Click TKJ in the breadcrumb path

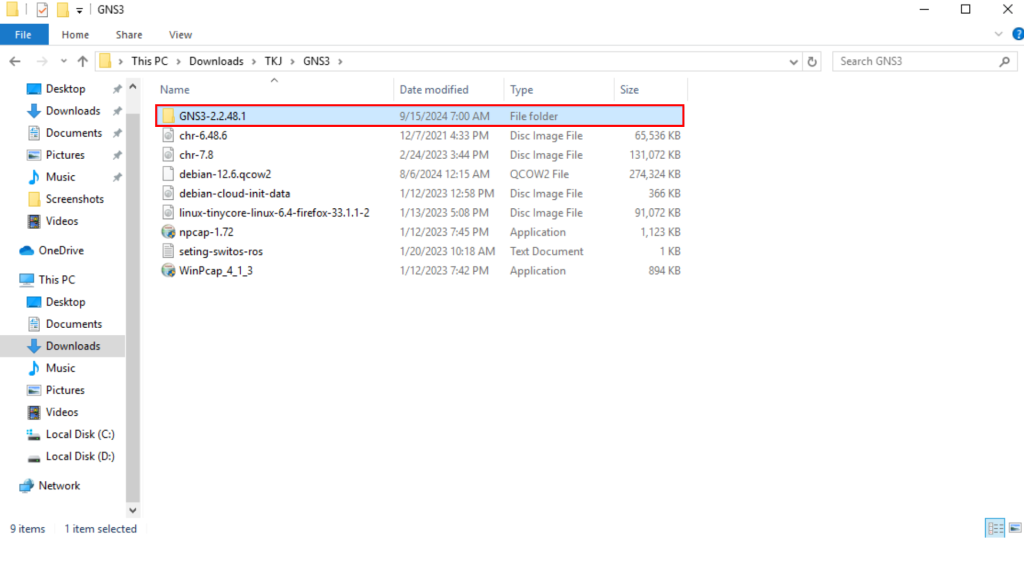click(271, 61)
